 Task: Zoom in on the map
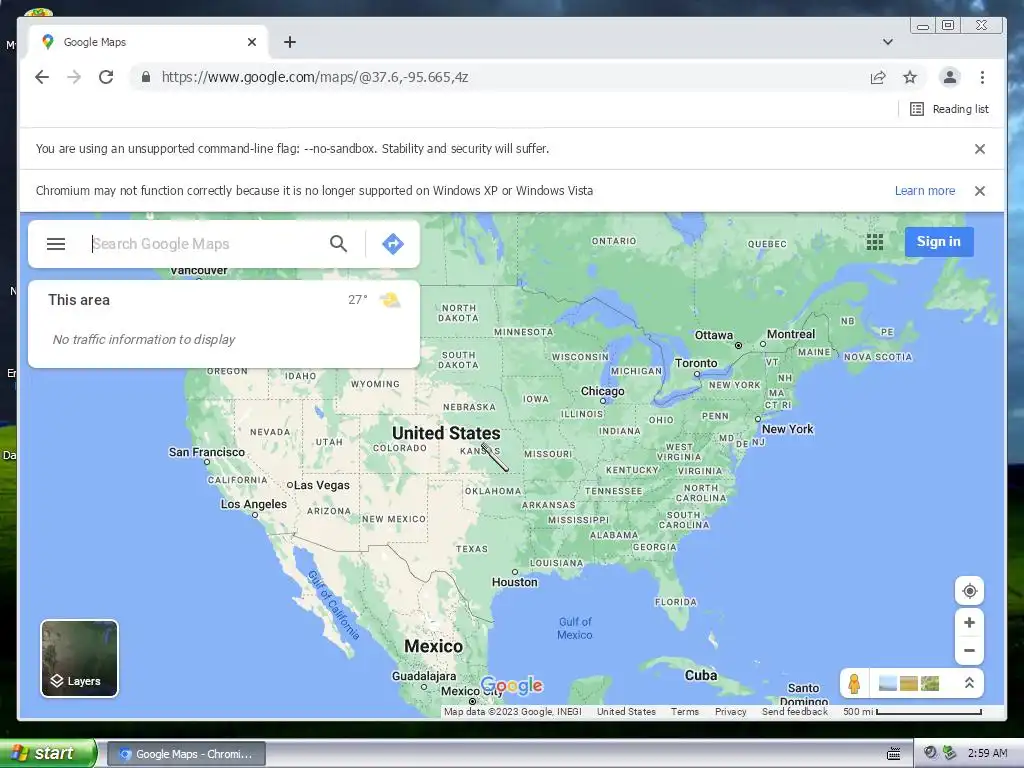click(x=969, y=622)
